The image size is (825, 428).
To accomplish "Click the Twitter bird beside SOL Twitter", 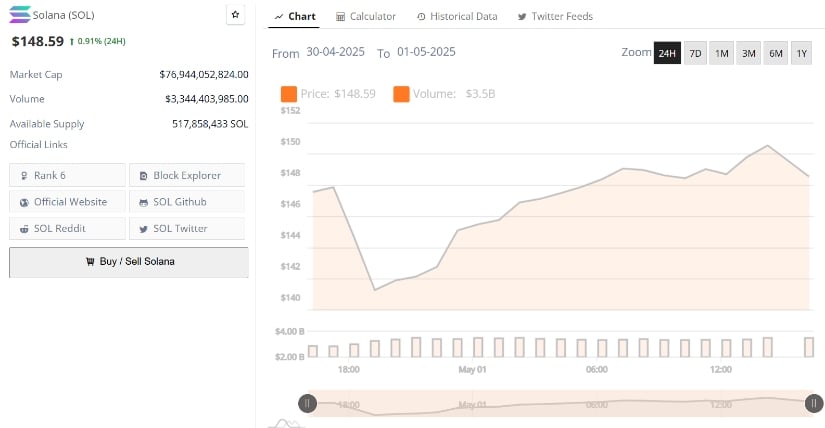I will (143, 229).
